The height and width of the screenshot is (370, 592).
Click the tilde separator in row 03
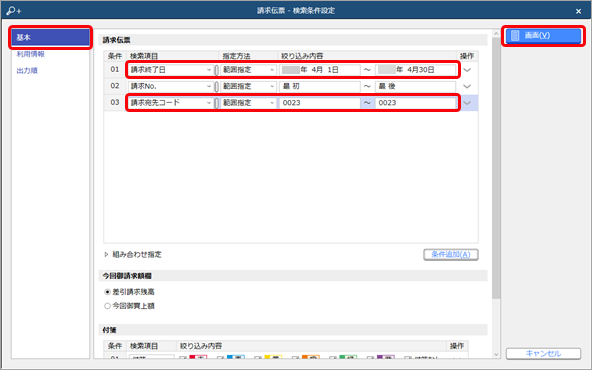tap(367, 103)
